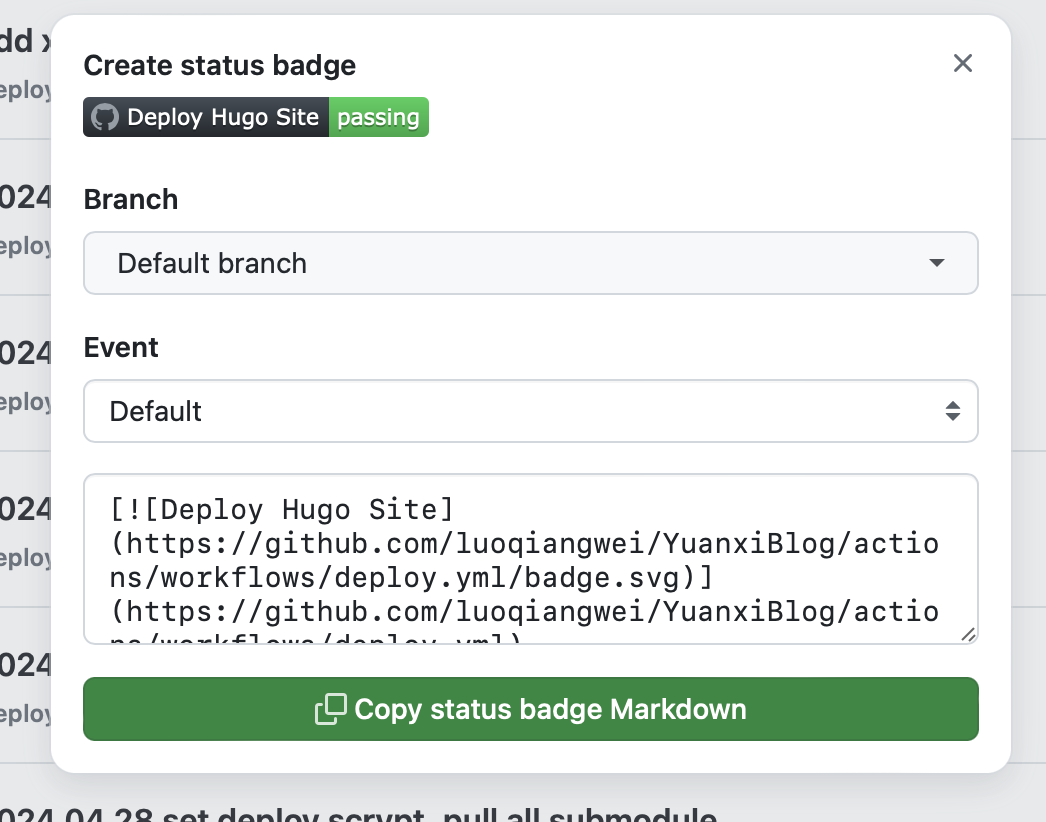Click the Create status badge heading
Screen dimensions: 1046x822
[219, 66]
